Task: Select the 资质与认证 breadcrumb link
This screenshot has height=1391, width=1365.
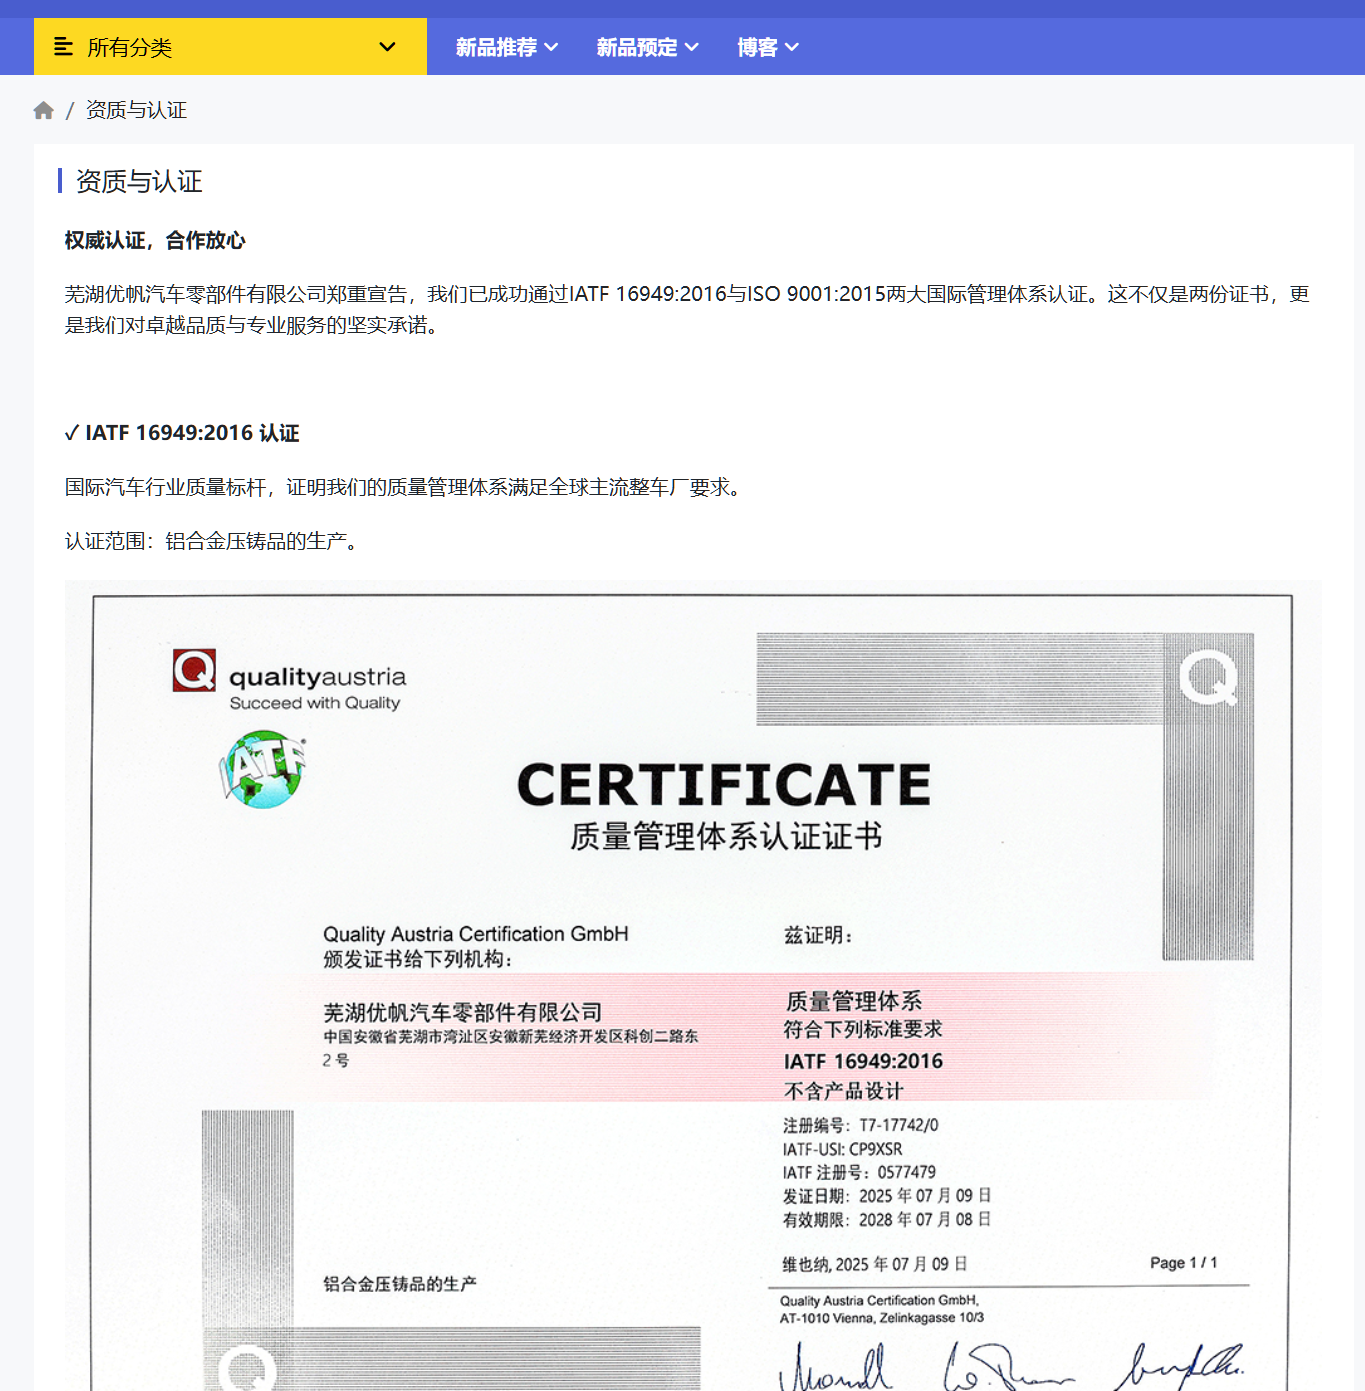Action: pyautogui.click(x=136, y=110)
